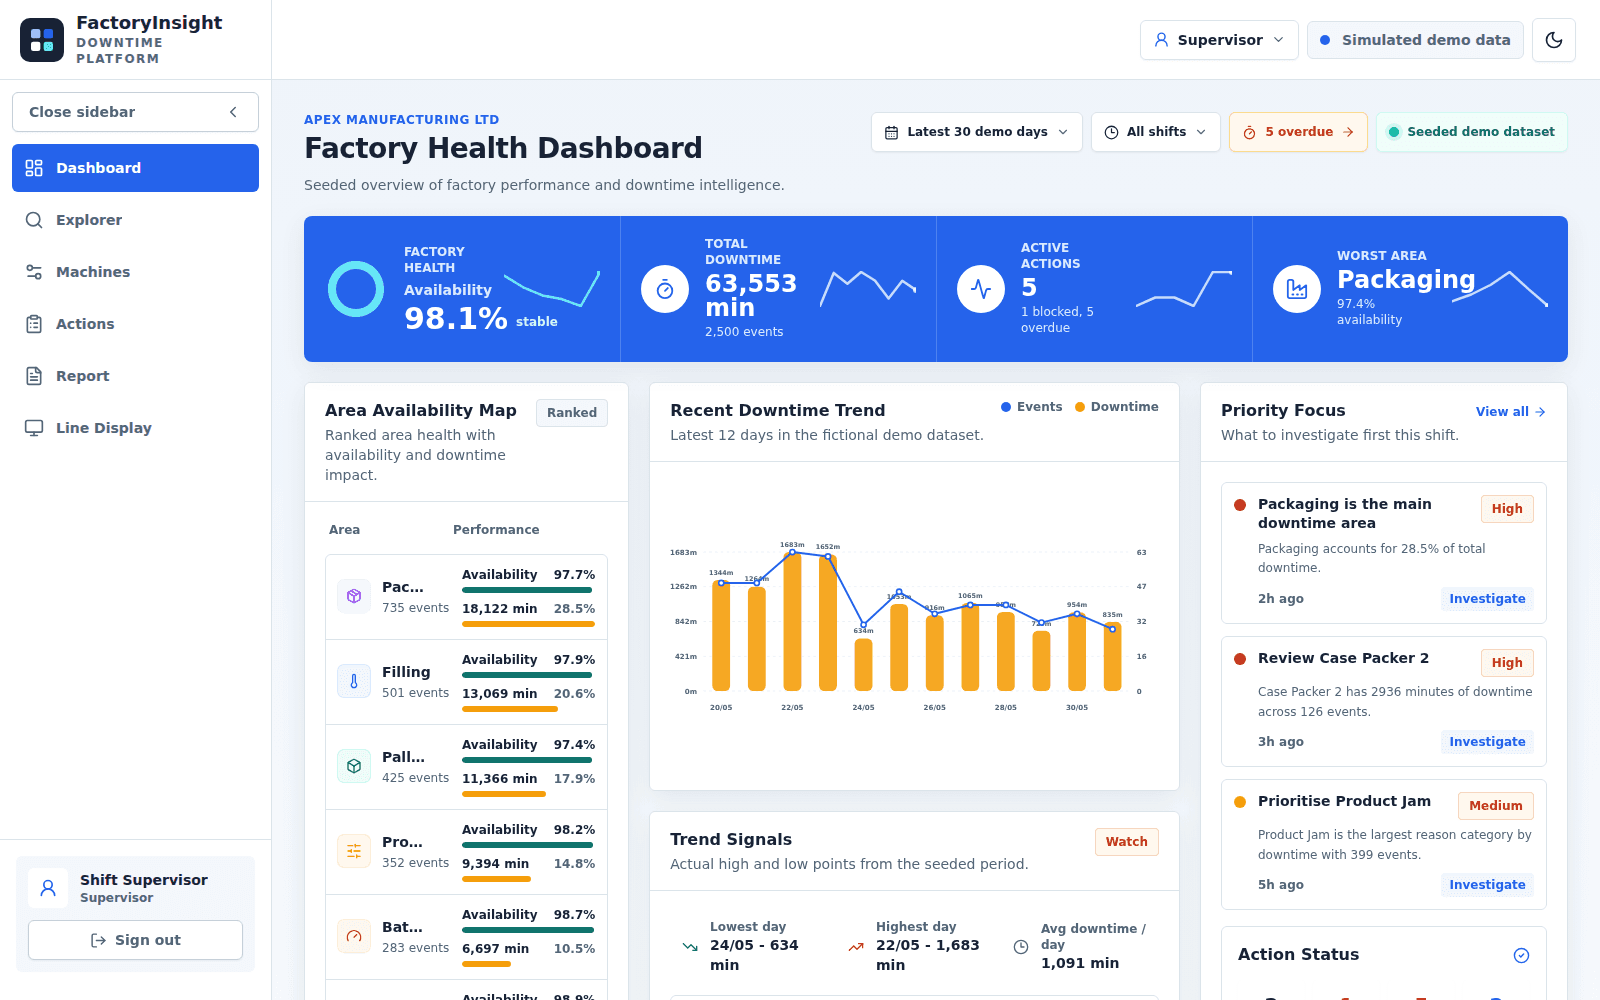This screenshot has width=1600, height=1000.
Task: Click the High badge on Packaging card
Action: (x=1507, y=509)
